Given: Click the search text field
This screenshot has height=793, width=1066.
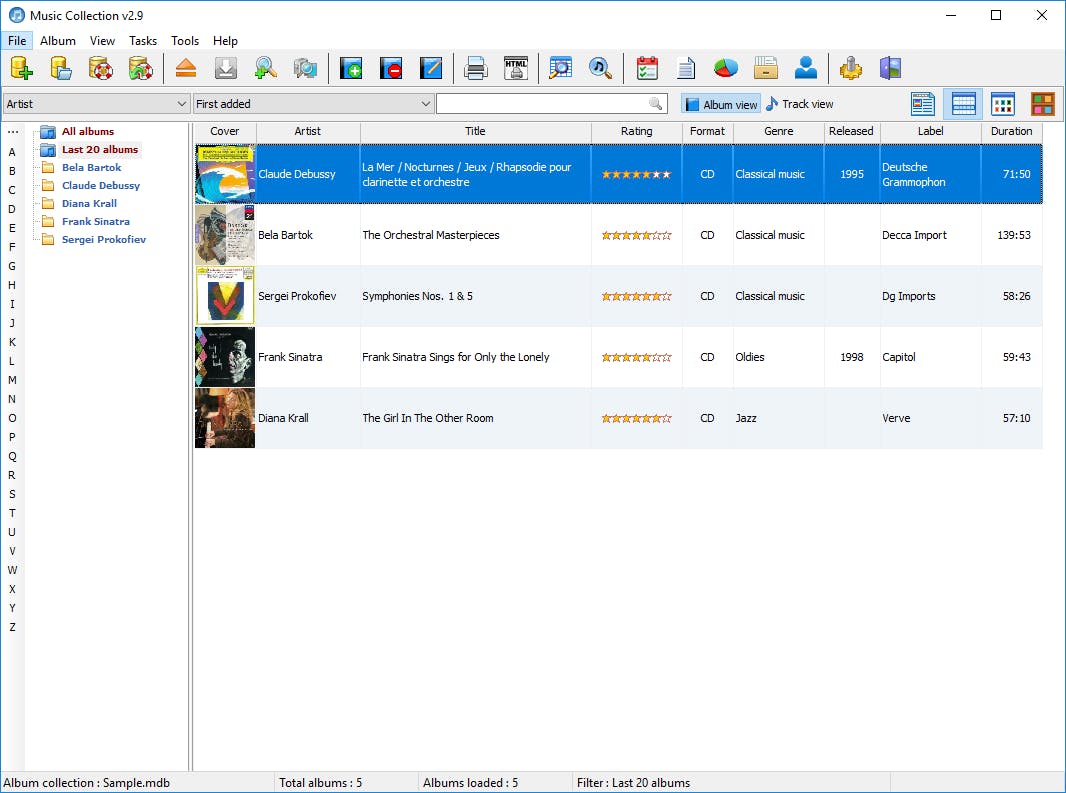Looking at the screenshot, I should [x=541, y=104].
